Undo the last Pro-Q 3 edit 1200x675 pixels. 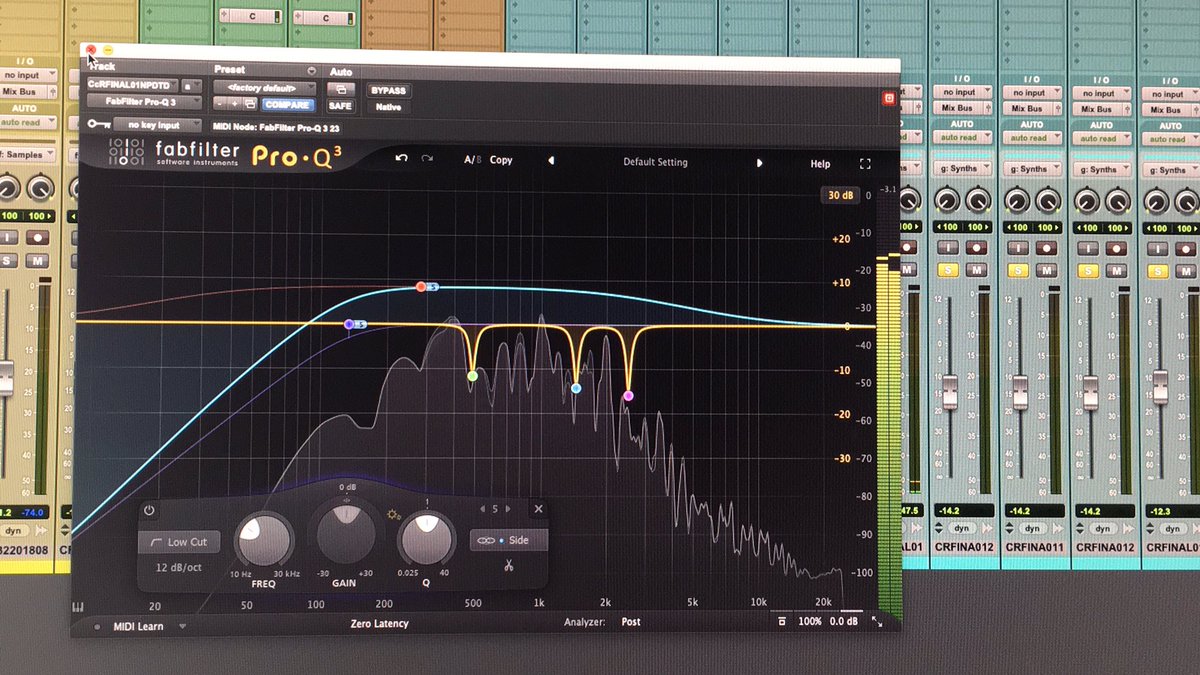pos(401,159)
